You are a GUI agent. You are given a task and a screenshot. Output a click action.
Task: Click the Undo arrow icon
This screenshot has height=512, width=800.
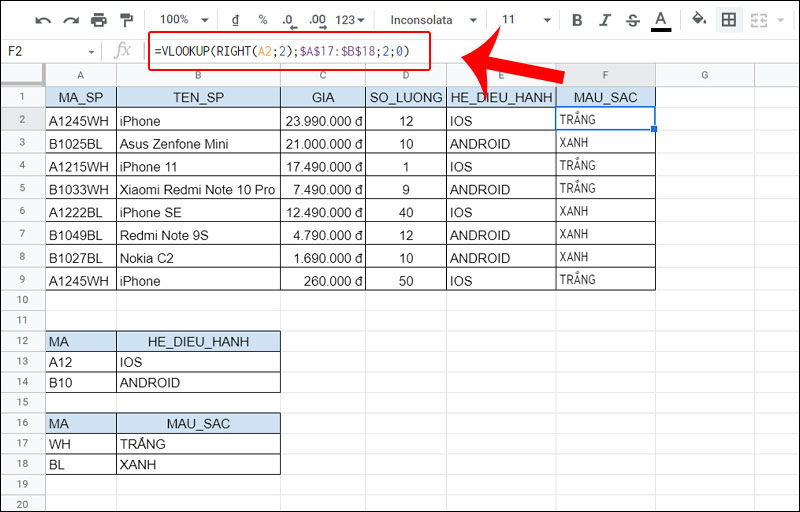click(43, 20)
